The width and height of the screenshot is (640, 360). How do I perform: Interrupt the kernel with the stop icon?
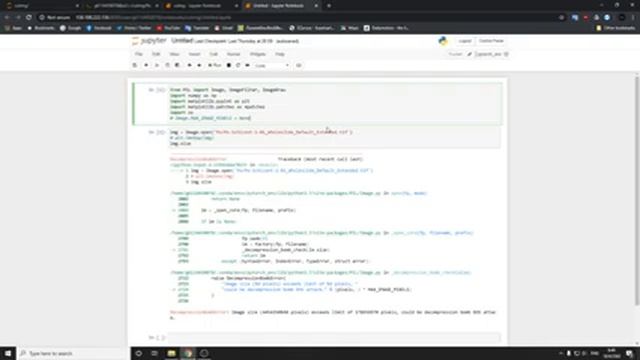point(229,65)
